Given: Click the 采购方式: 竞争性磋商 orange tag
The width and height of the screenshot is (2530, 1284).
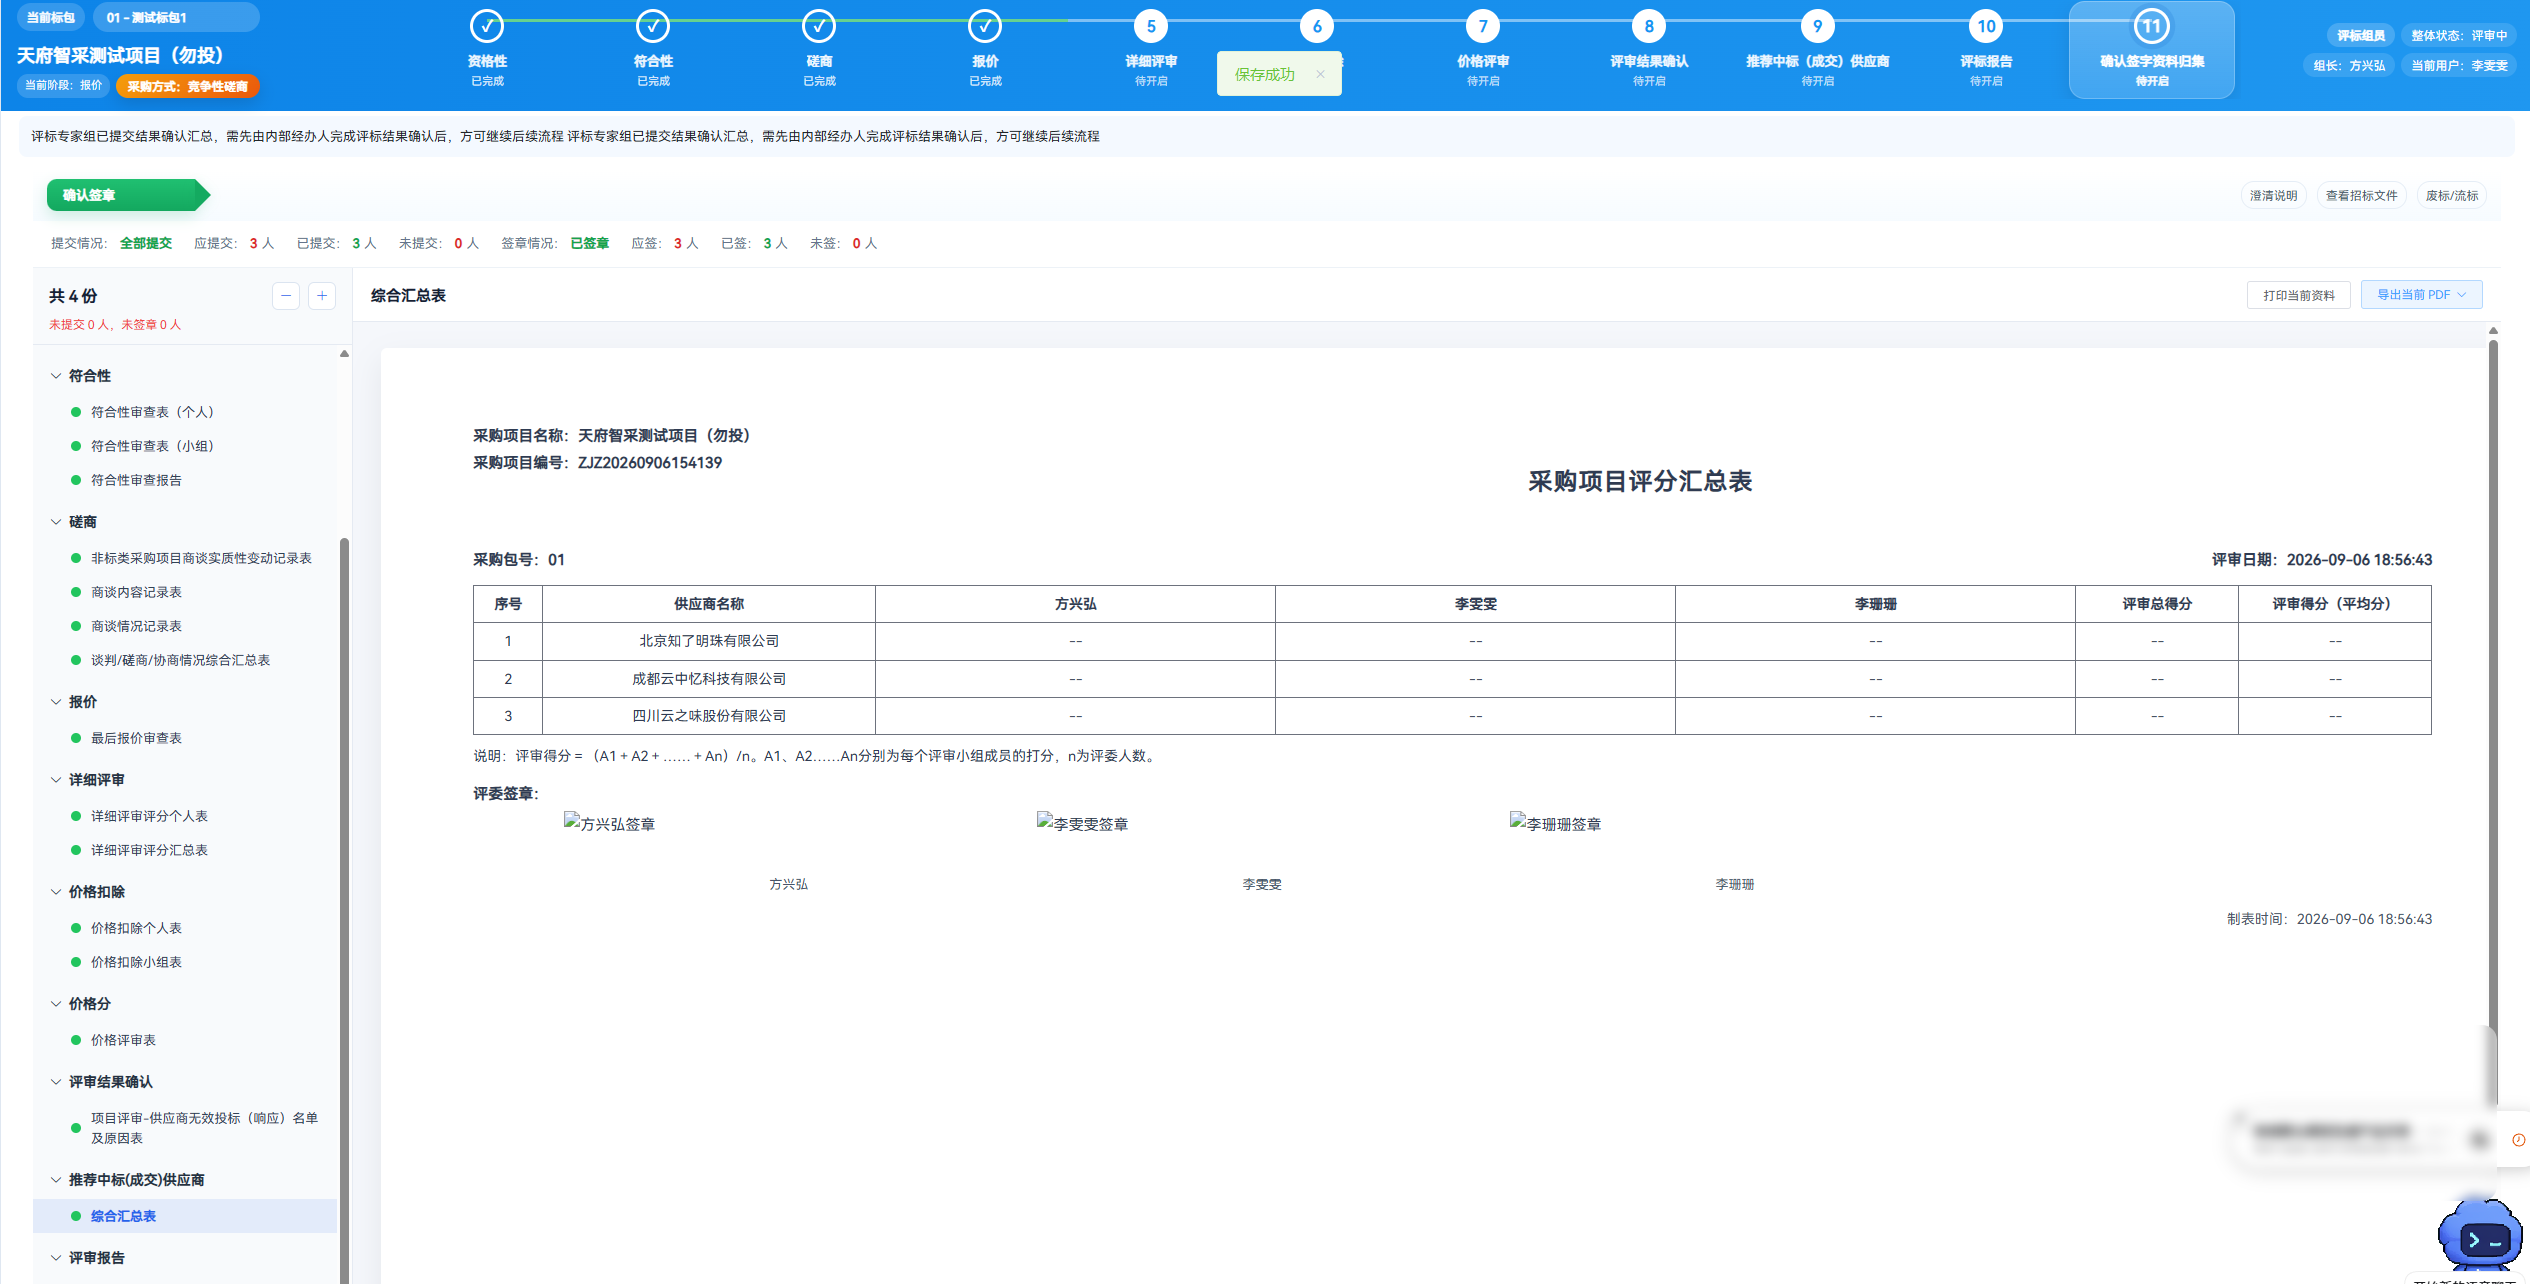Looking at the screenshot, I should [x=187, y=86].
